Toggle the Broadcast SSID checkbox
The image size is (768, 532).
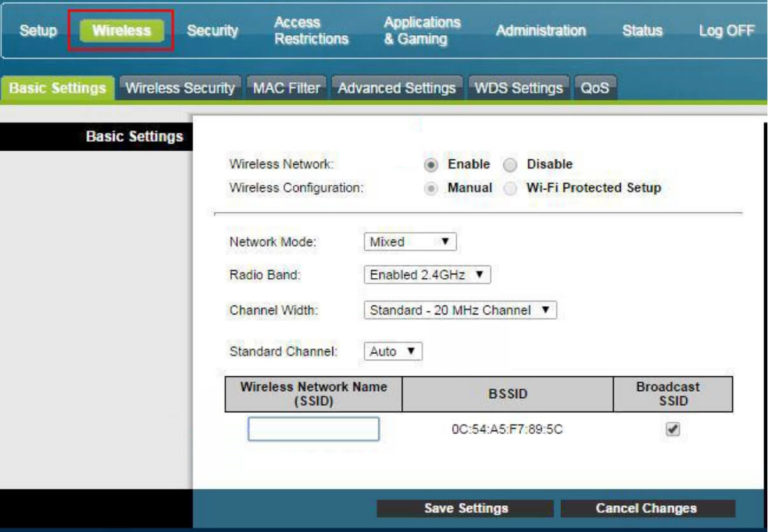tap(673, 428)
